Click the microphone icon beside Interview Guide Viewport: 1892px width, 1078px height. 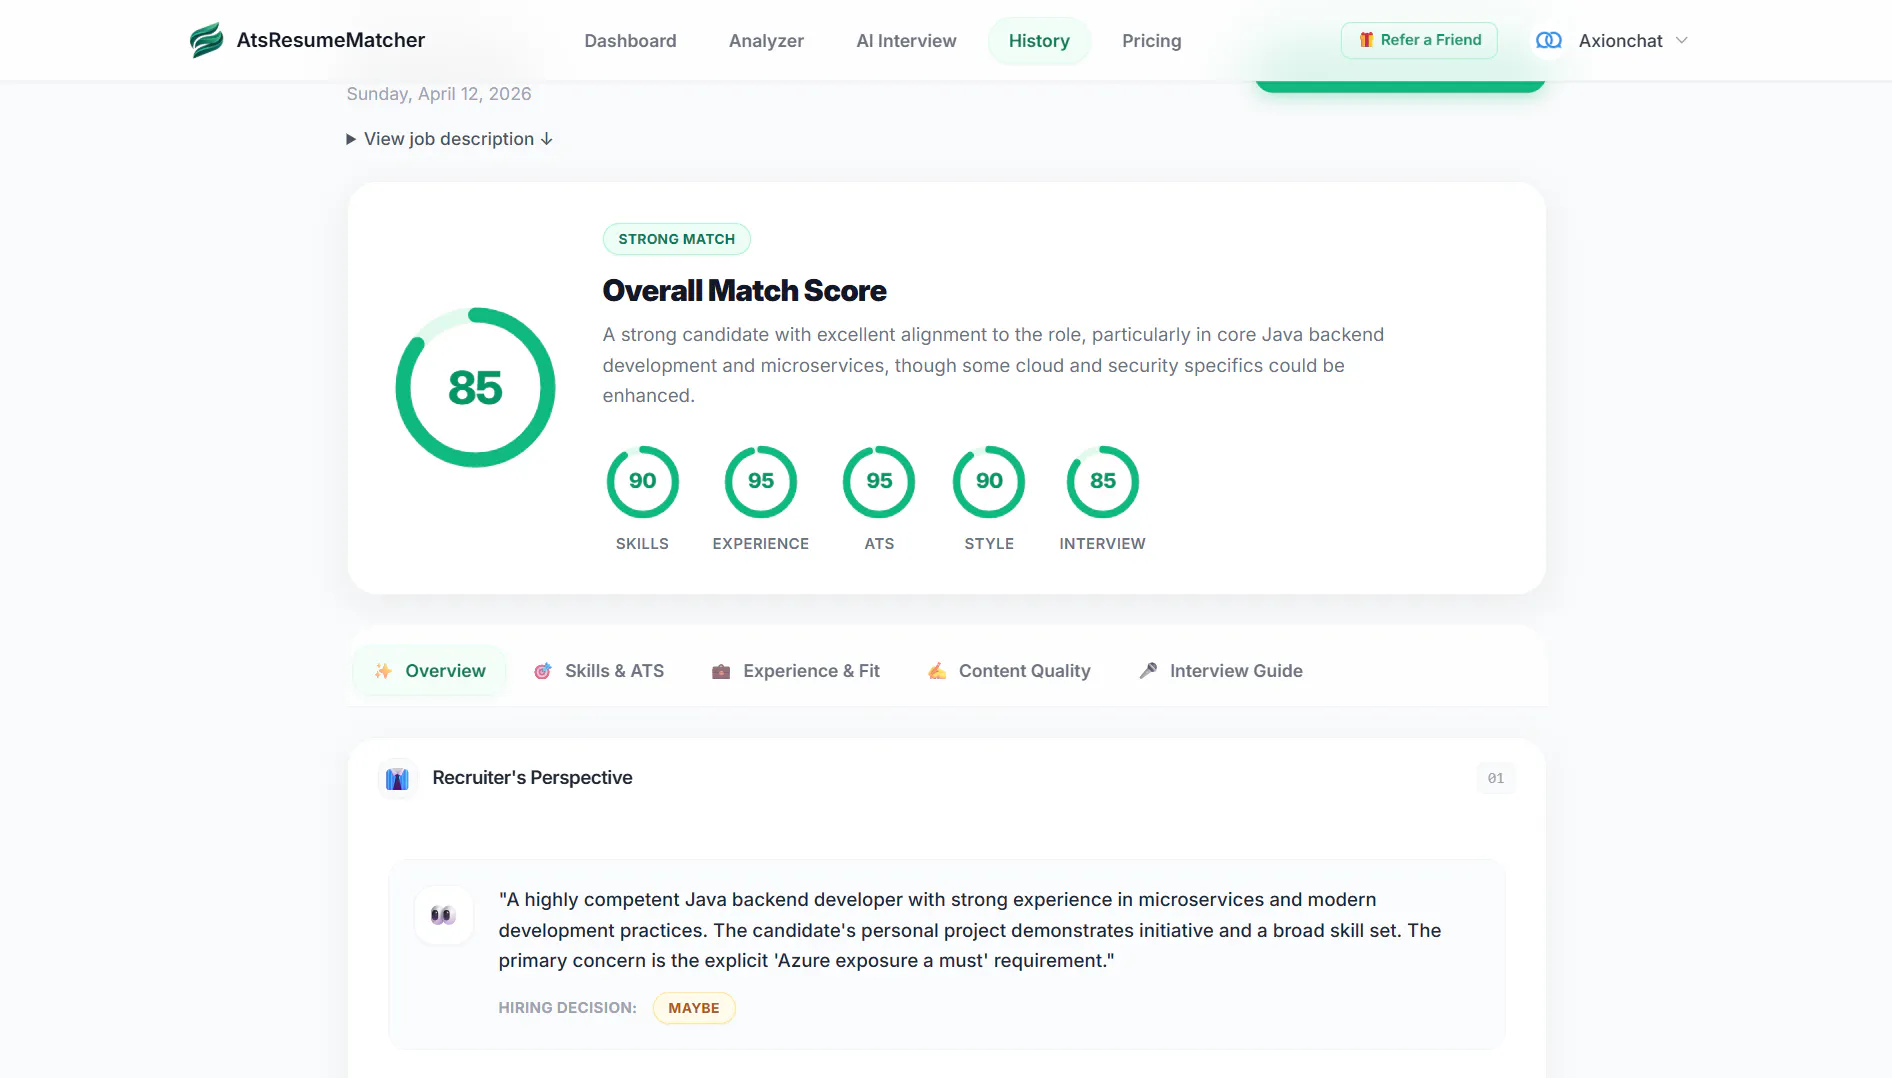click(x=1148, y=671)
